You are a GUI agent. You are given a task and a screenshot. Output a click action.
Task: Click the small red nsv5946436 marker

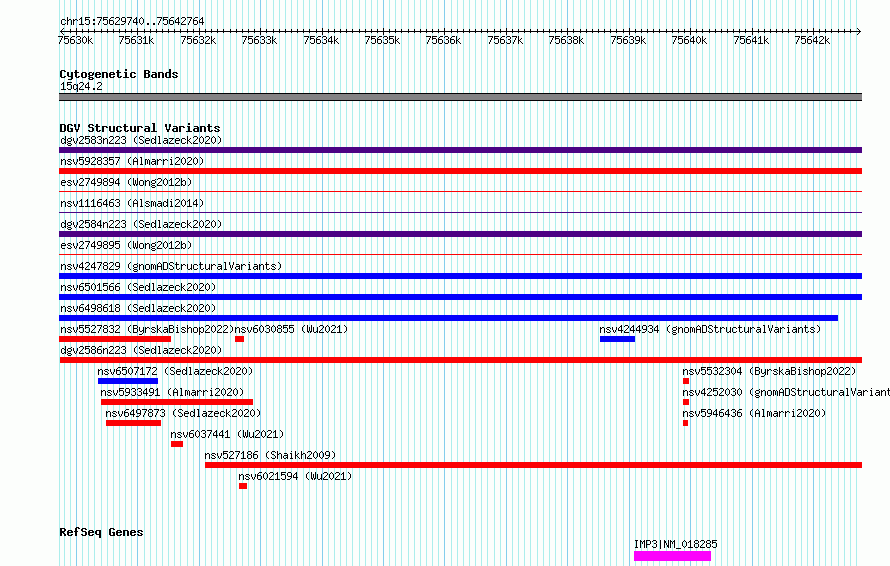686,423
